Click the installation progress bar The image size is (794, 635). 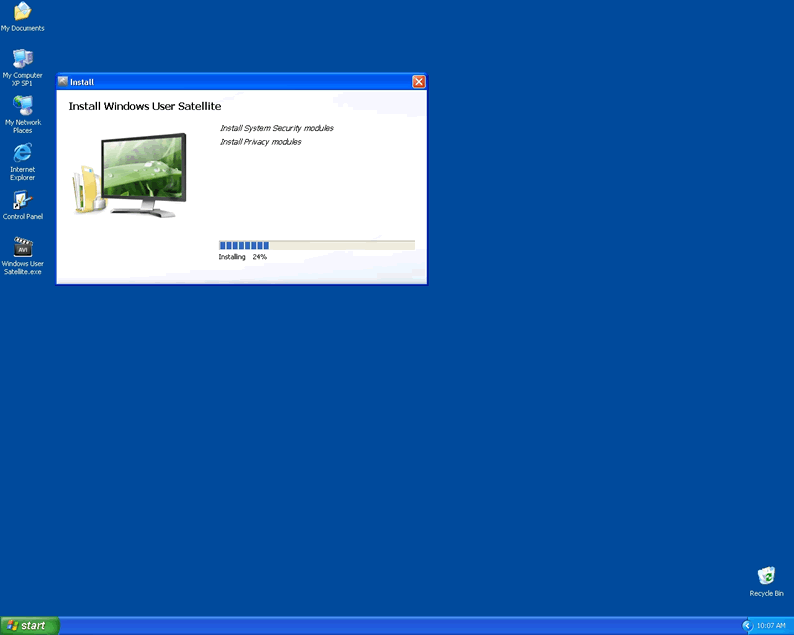tap(316, 245)
